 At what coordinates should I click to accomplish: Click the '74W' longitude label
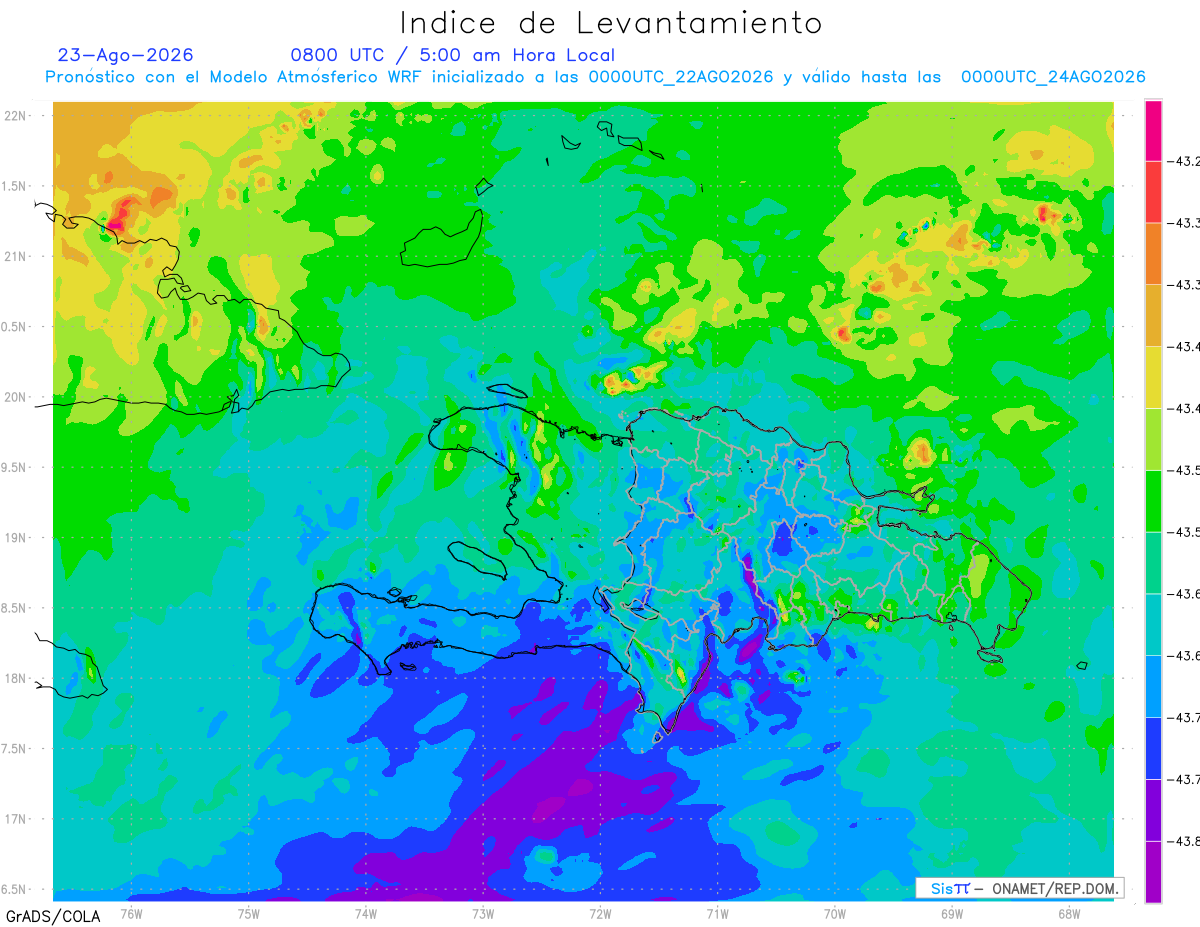[365, 912]
